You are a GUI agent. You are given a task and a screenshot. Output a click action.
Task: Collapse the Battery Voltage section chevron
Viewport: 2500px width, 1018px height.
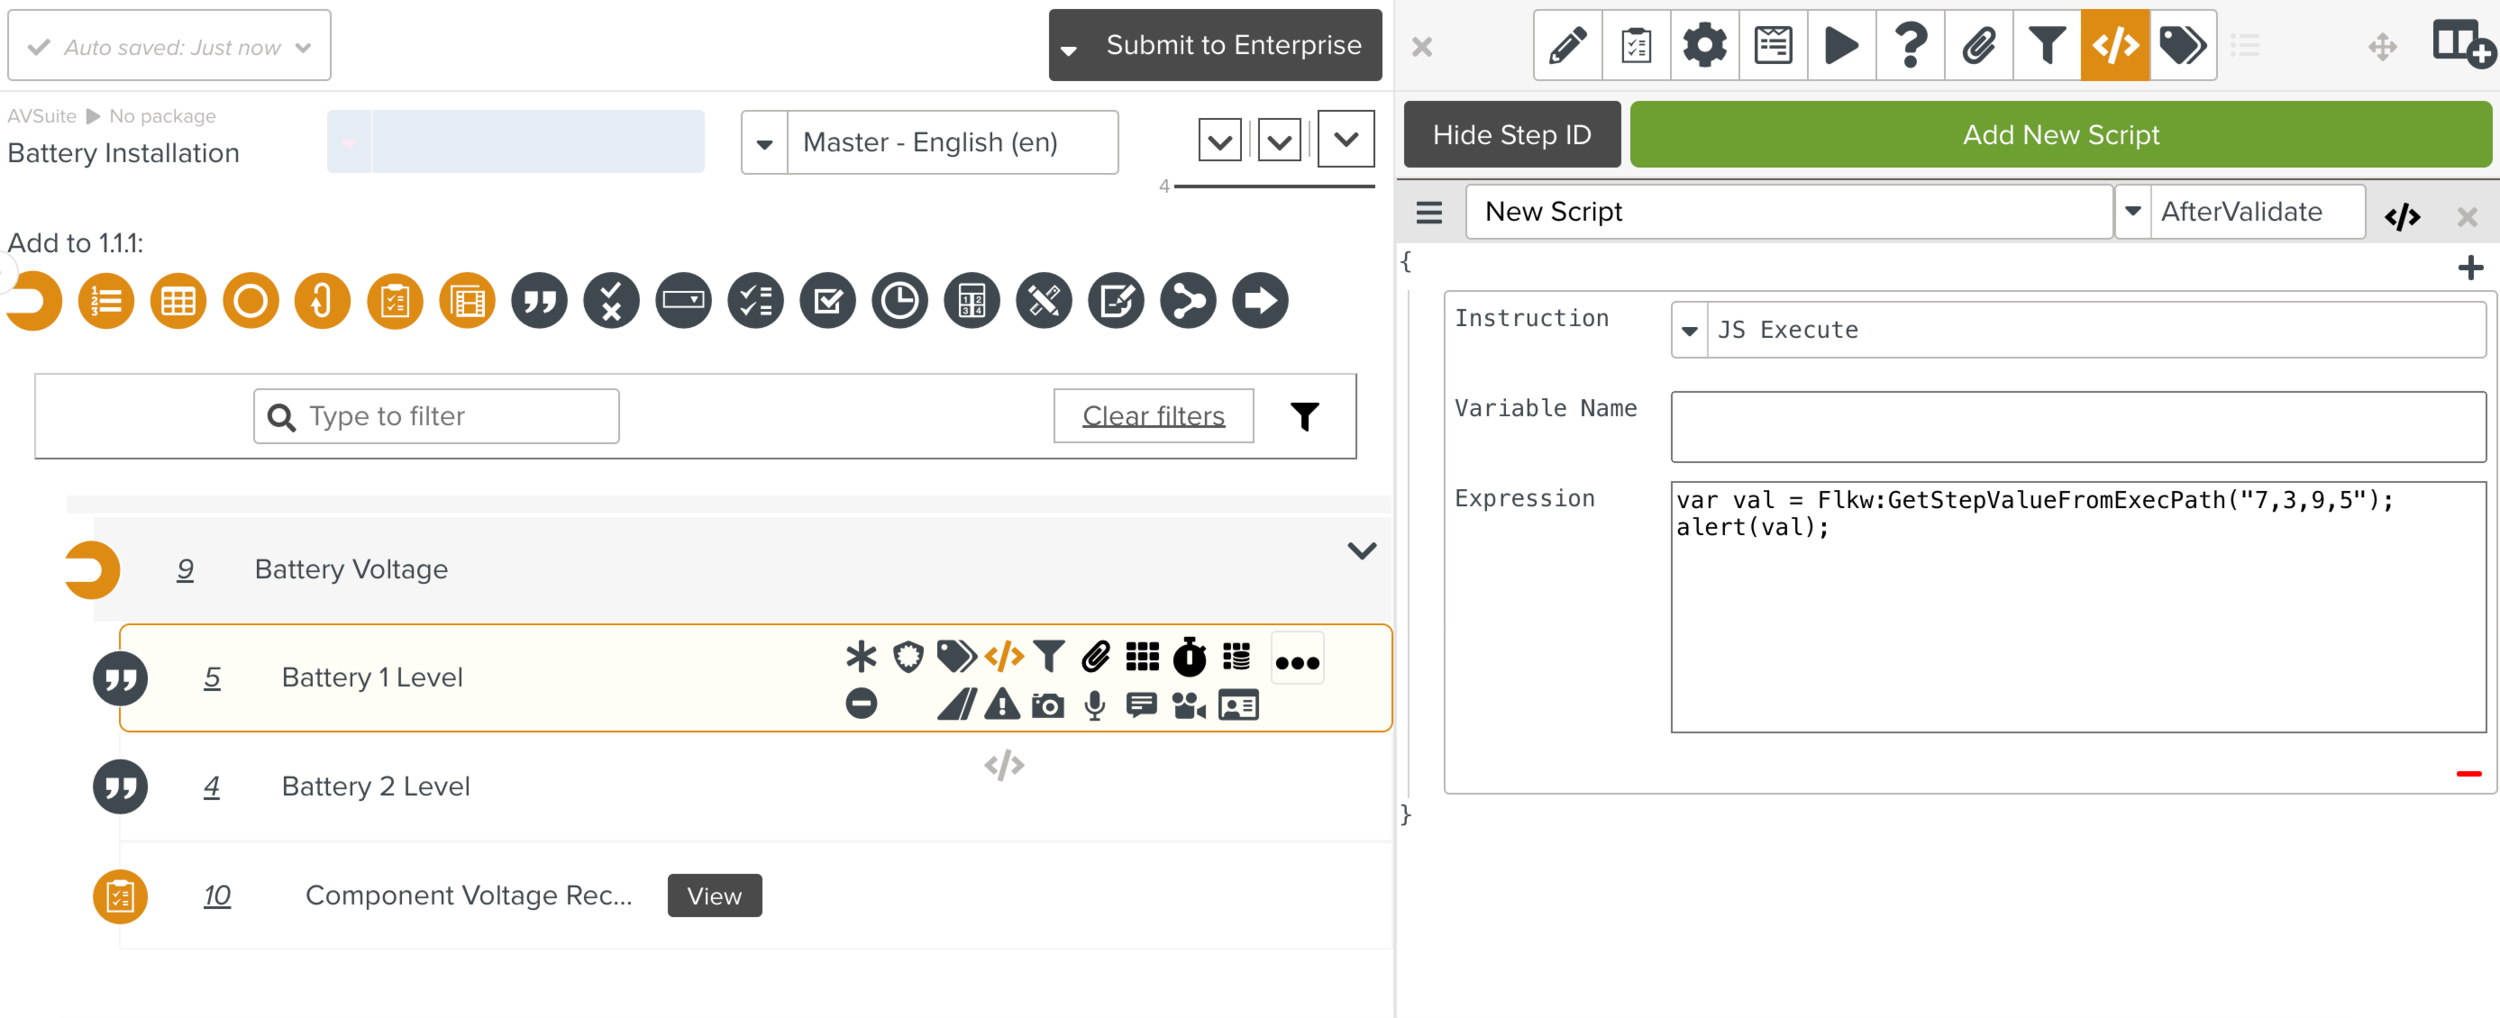pyautogui.click(x=1361, y=551)
